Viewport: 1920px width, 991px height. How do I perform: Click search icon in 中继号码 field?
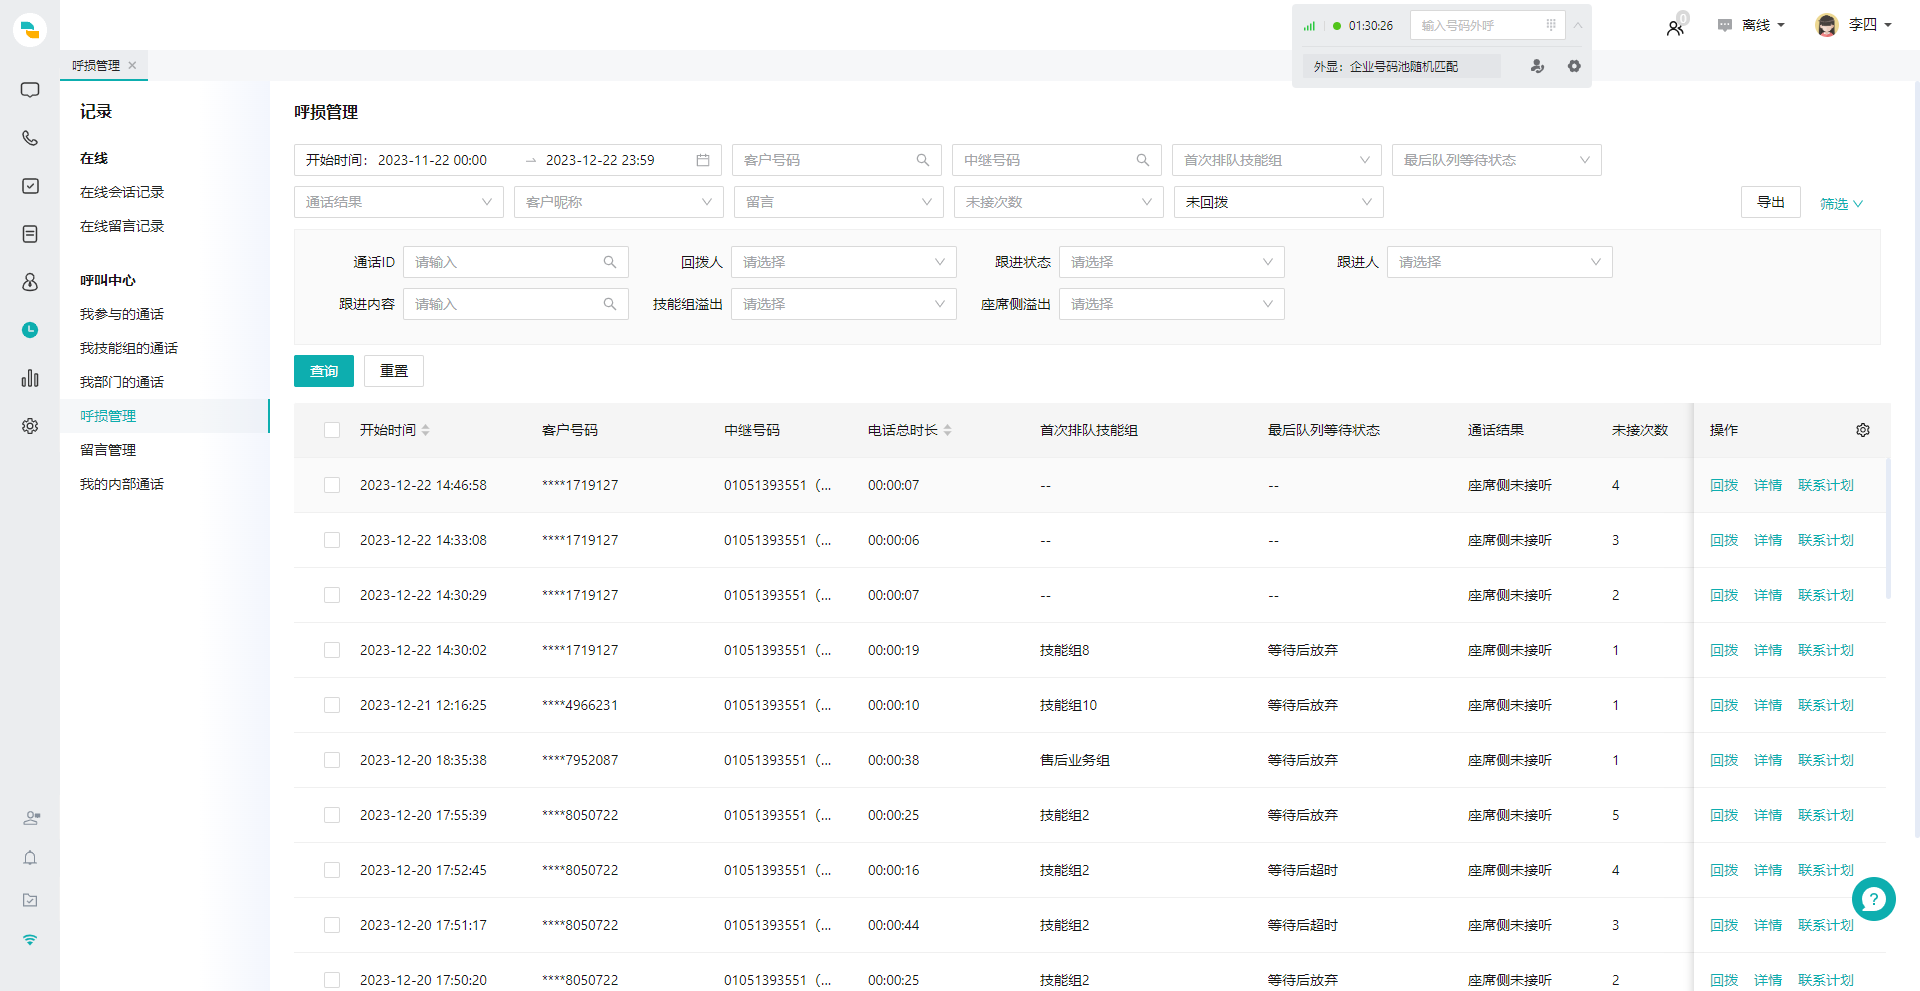coord(1143,160)
